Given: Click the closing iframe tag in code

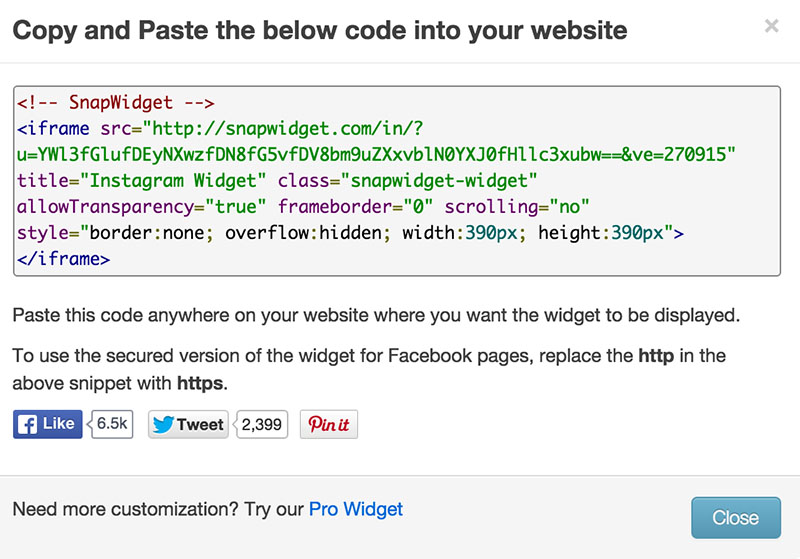Looking at the screenshot, I should point(63,259).
